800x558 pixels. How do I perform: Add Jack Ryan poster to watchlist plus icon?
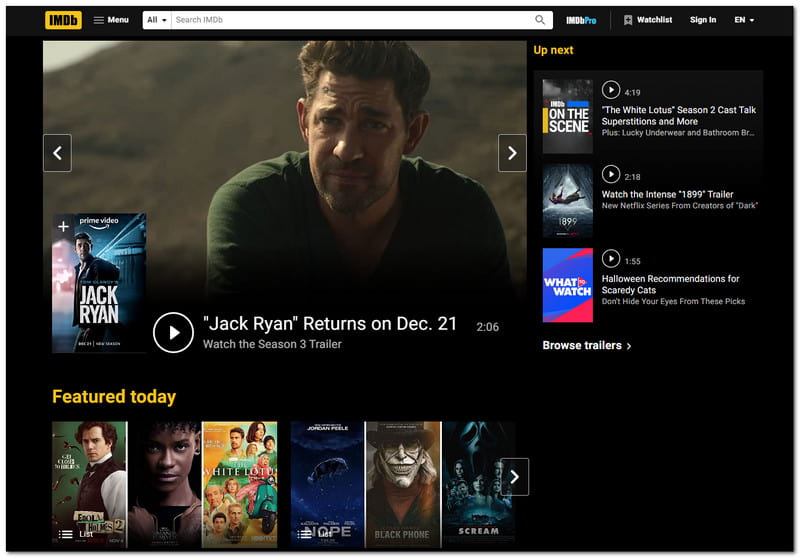coord(63,226)
